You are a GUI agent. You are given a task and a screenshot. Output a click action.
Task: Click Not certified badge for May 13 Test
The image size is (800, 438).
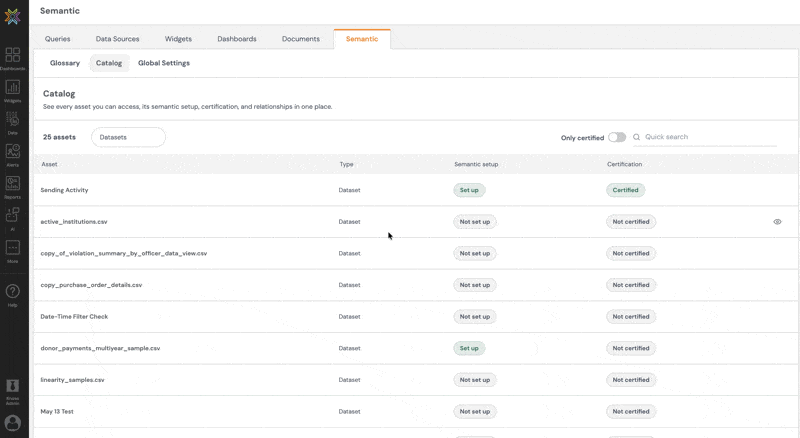[631, 411]
